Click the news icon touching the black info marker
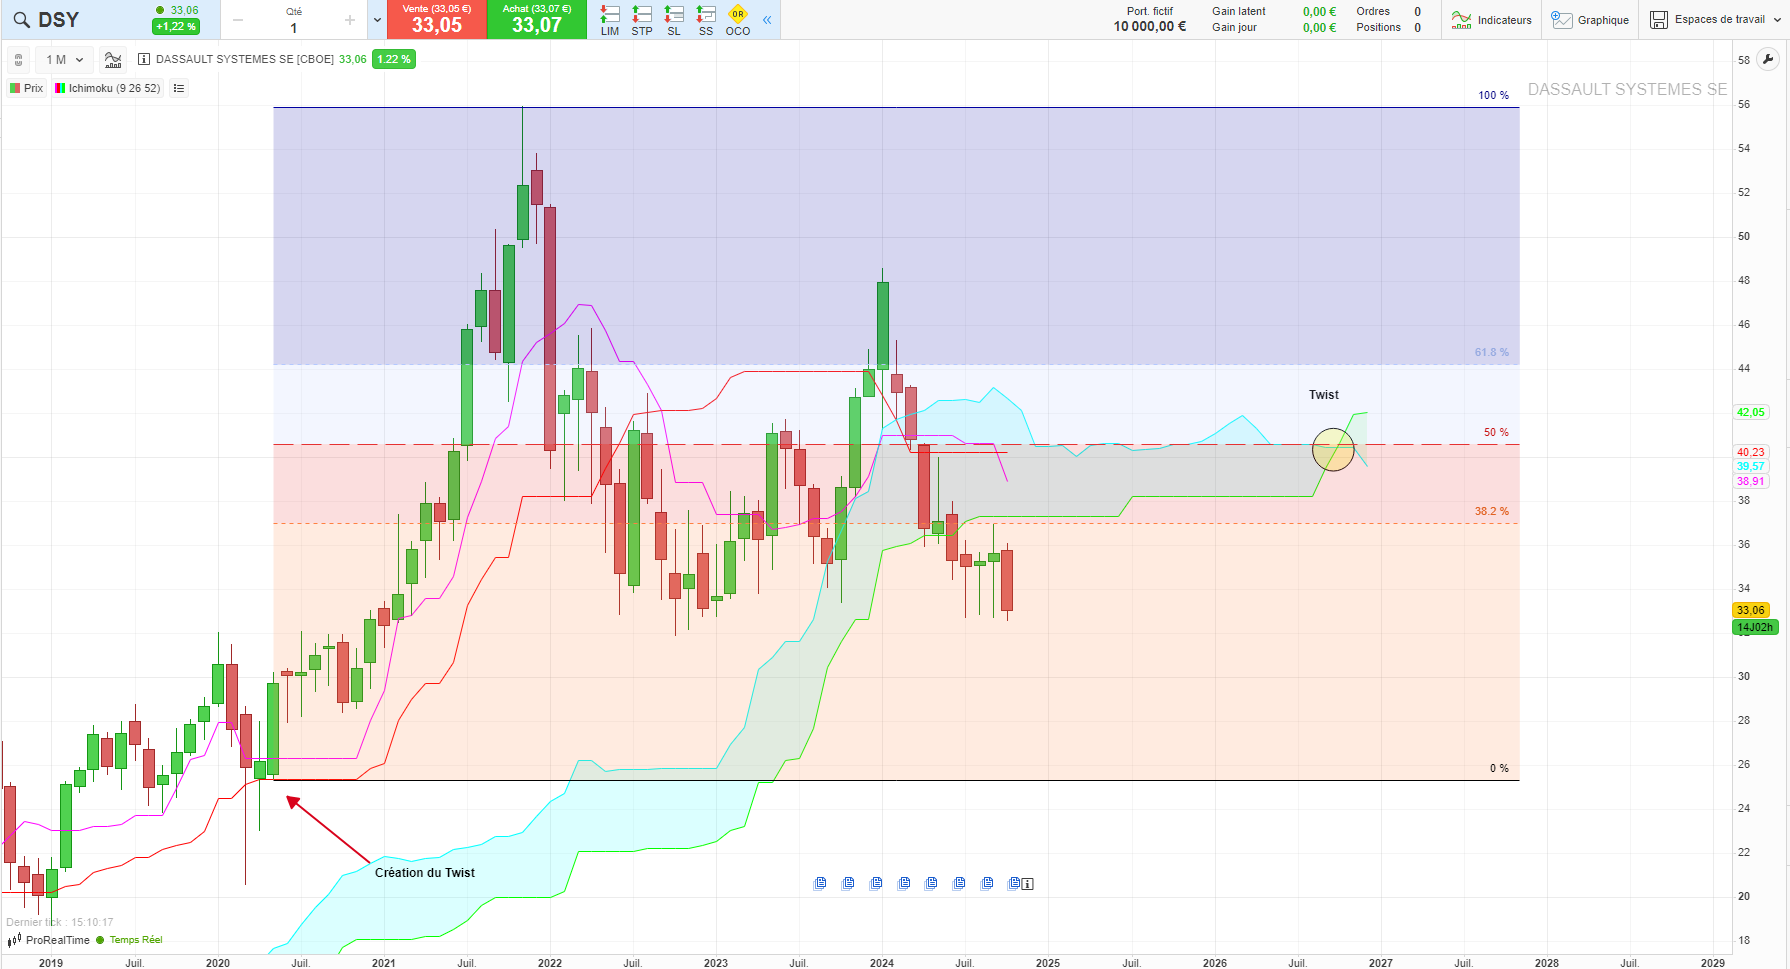Screen dimensions: 1790x969 click(x=1014, y=883)
